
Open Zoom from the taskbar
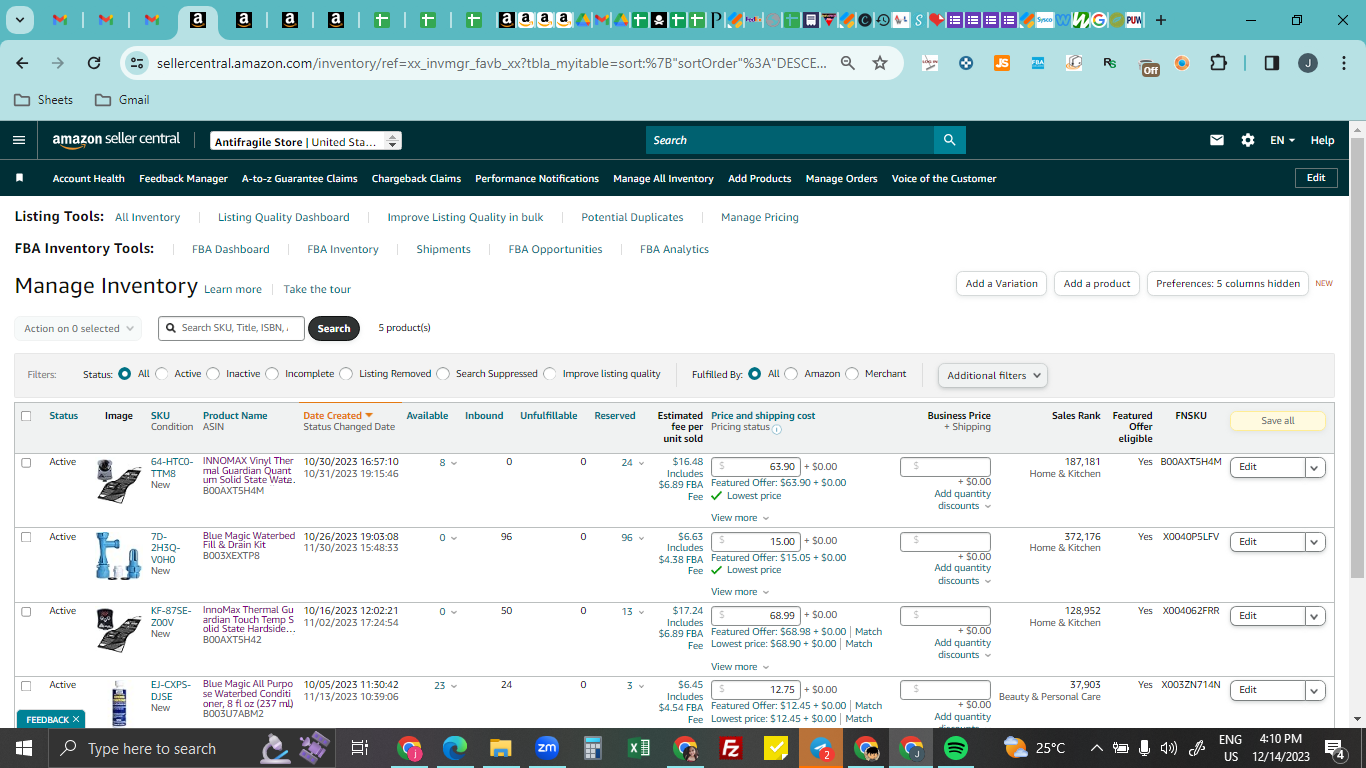547,748
